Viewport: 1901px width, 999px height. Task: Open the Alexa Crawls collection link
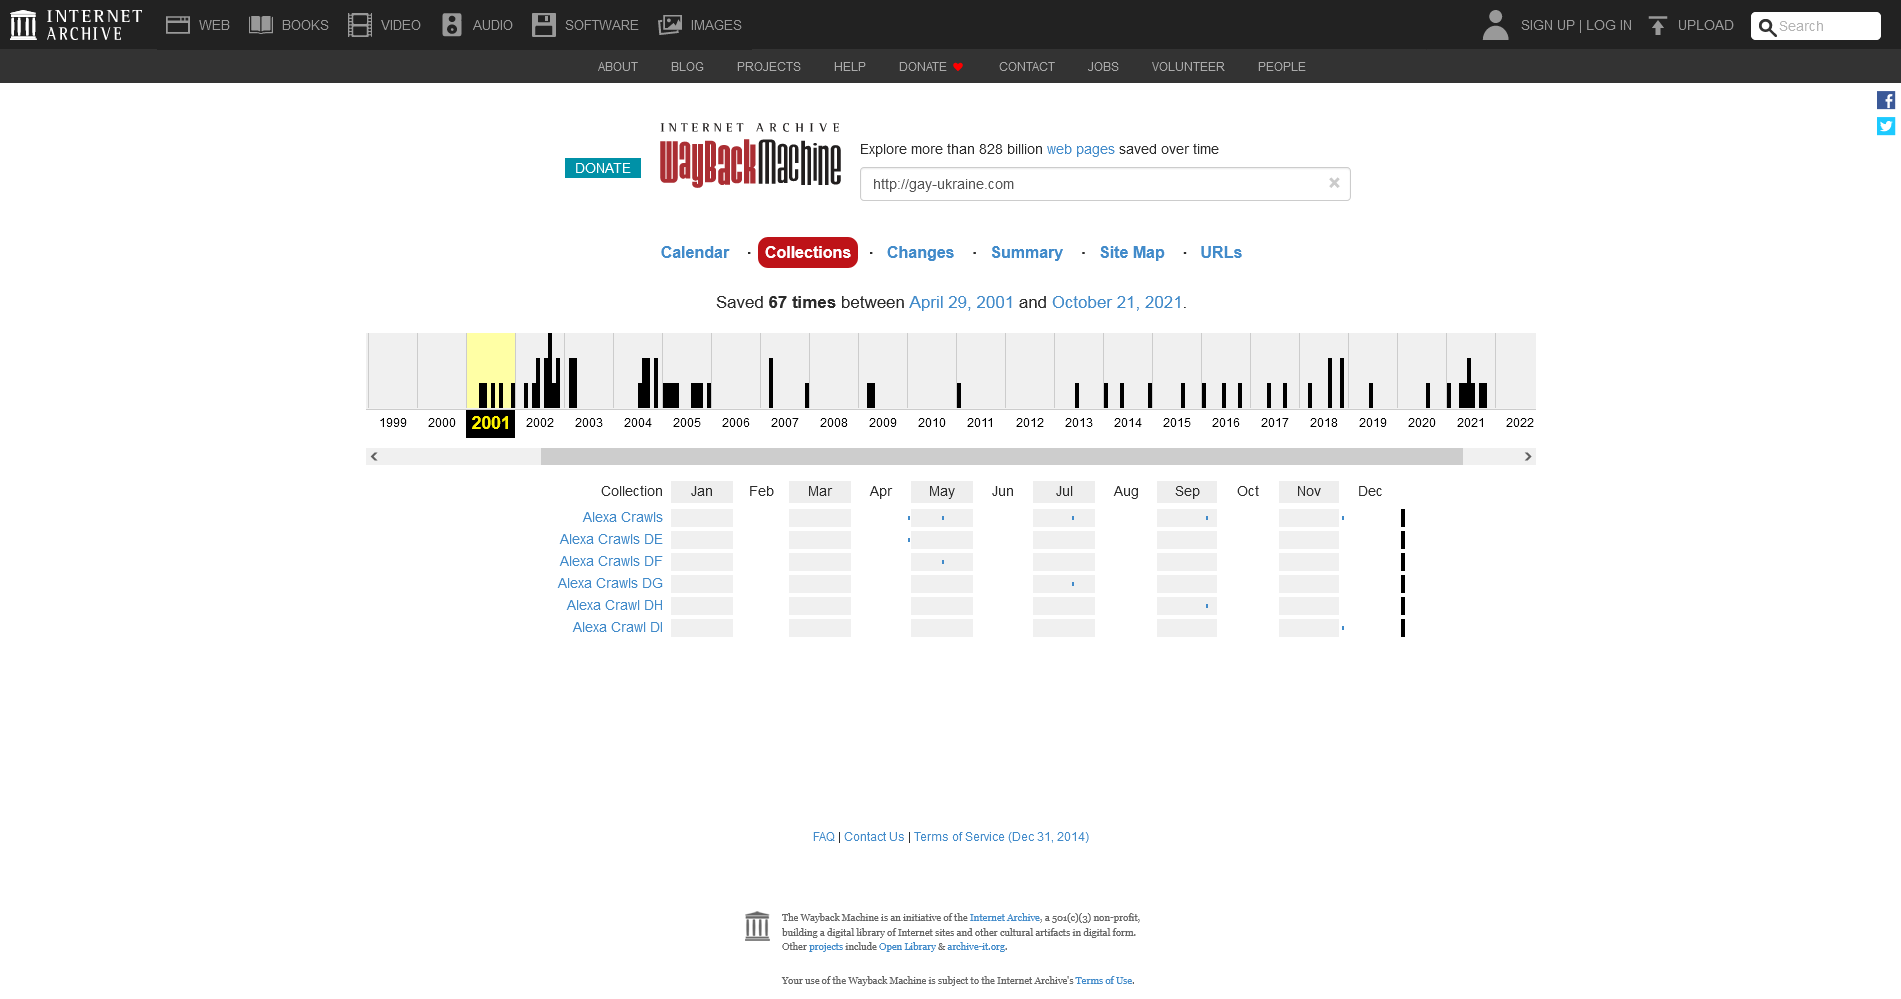tap(623, 517)
